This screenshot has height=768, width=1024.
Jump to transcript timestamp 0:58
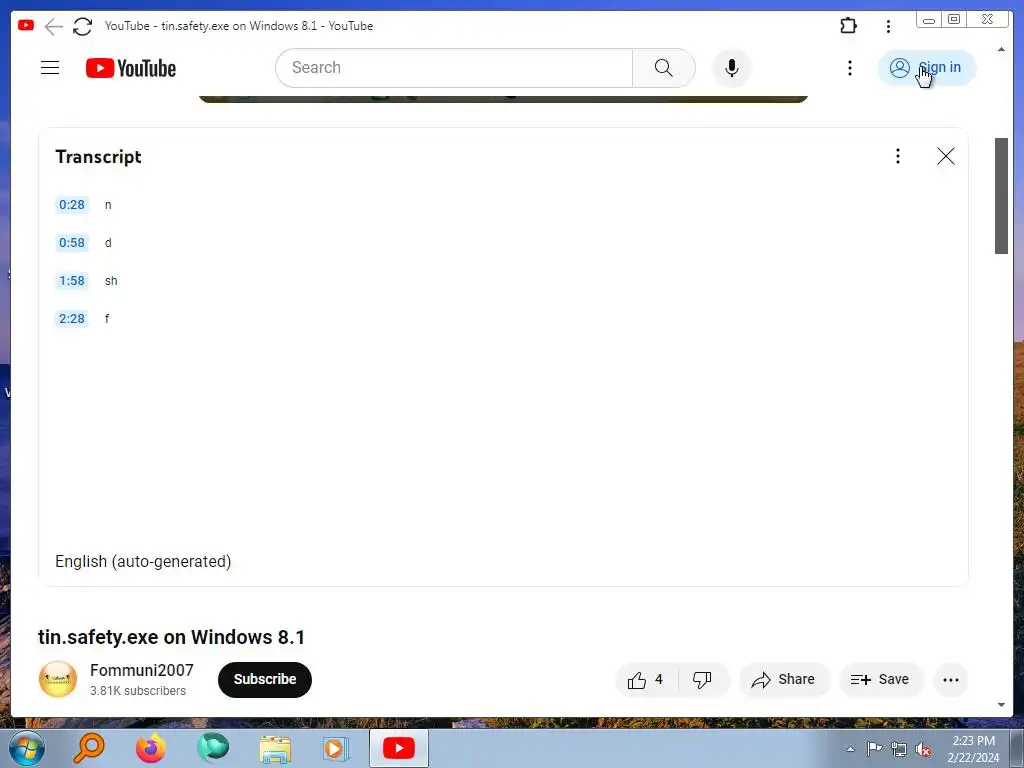[72, 243]
